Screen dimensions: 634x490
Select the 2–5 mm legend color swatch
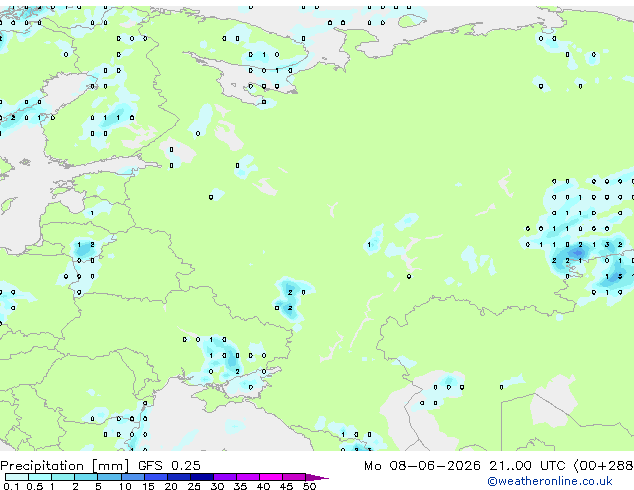click(86, 477)
